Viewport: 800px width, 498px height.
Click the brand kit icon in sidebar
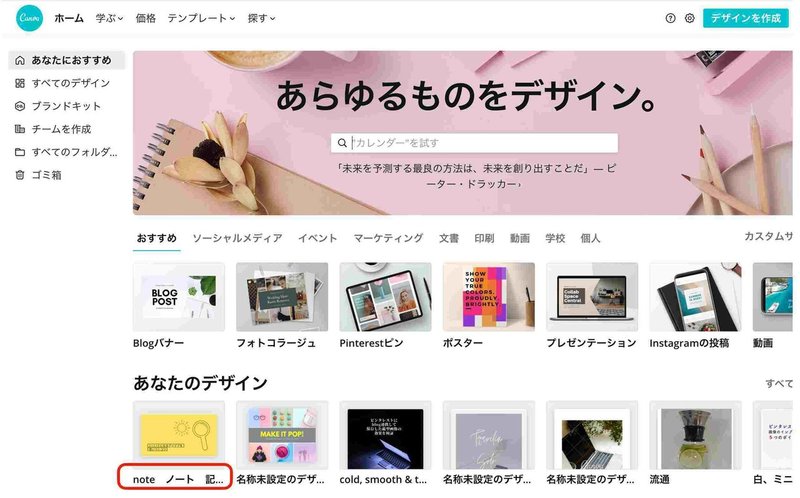pos(20,106)
